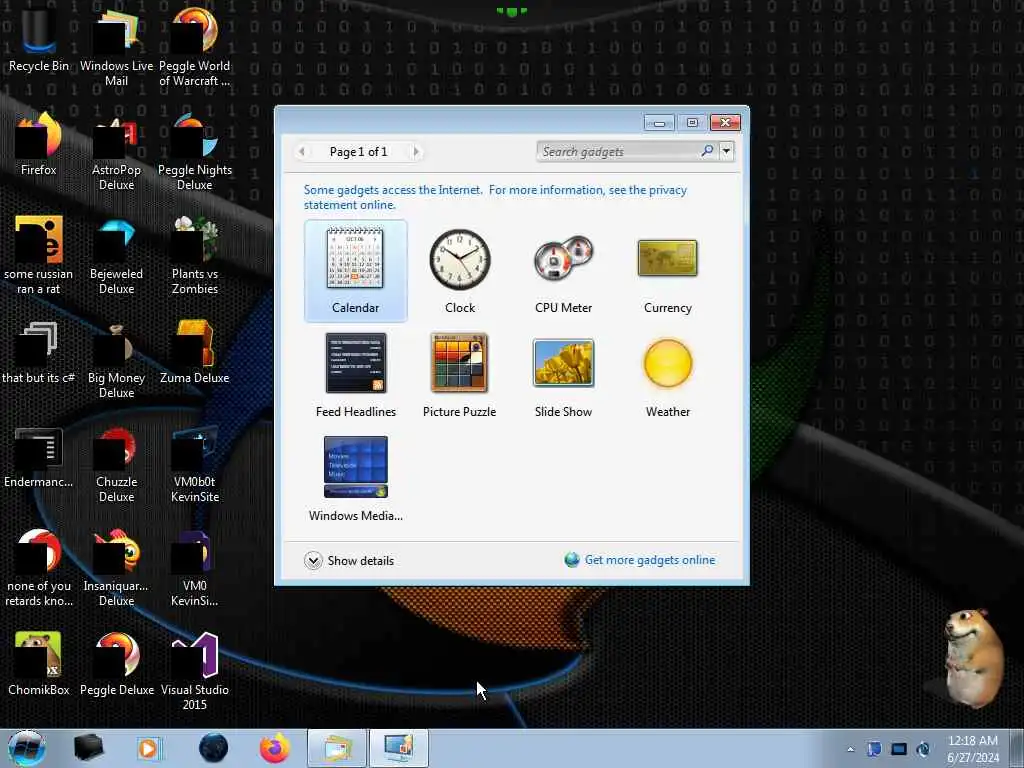
Task: Select ChomikBox desktop icon
Action: pos(39,663)
